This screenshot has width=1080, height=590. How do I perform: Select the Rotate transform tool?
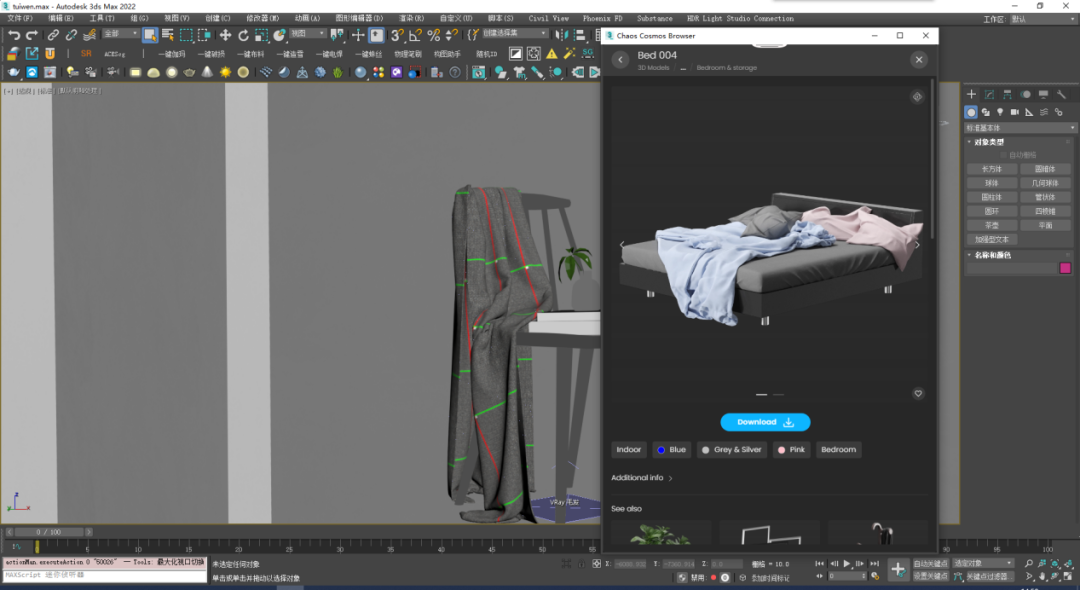pyautogui.click(x=243, y=35)
